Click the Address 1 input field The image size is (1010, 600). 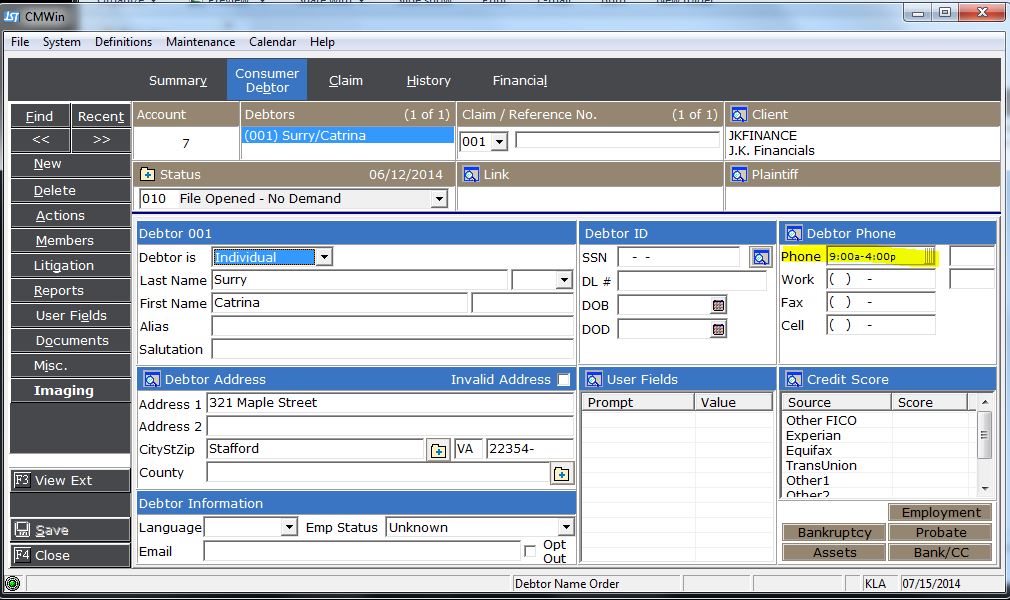tap(390, 403)
